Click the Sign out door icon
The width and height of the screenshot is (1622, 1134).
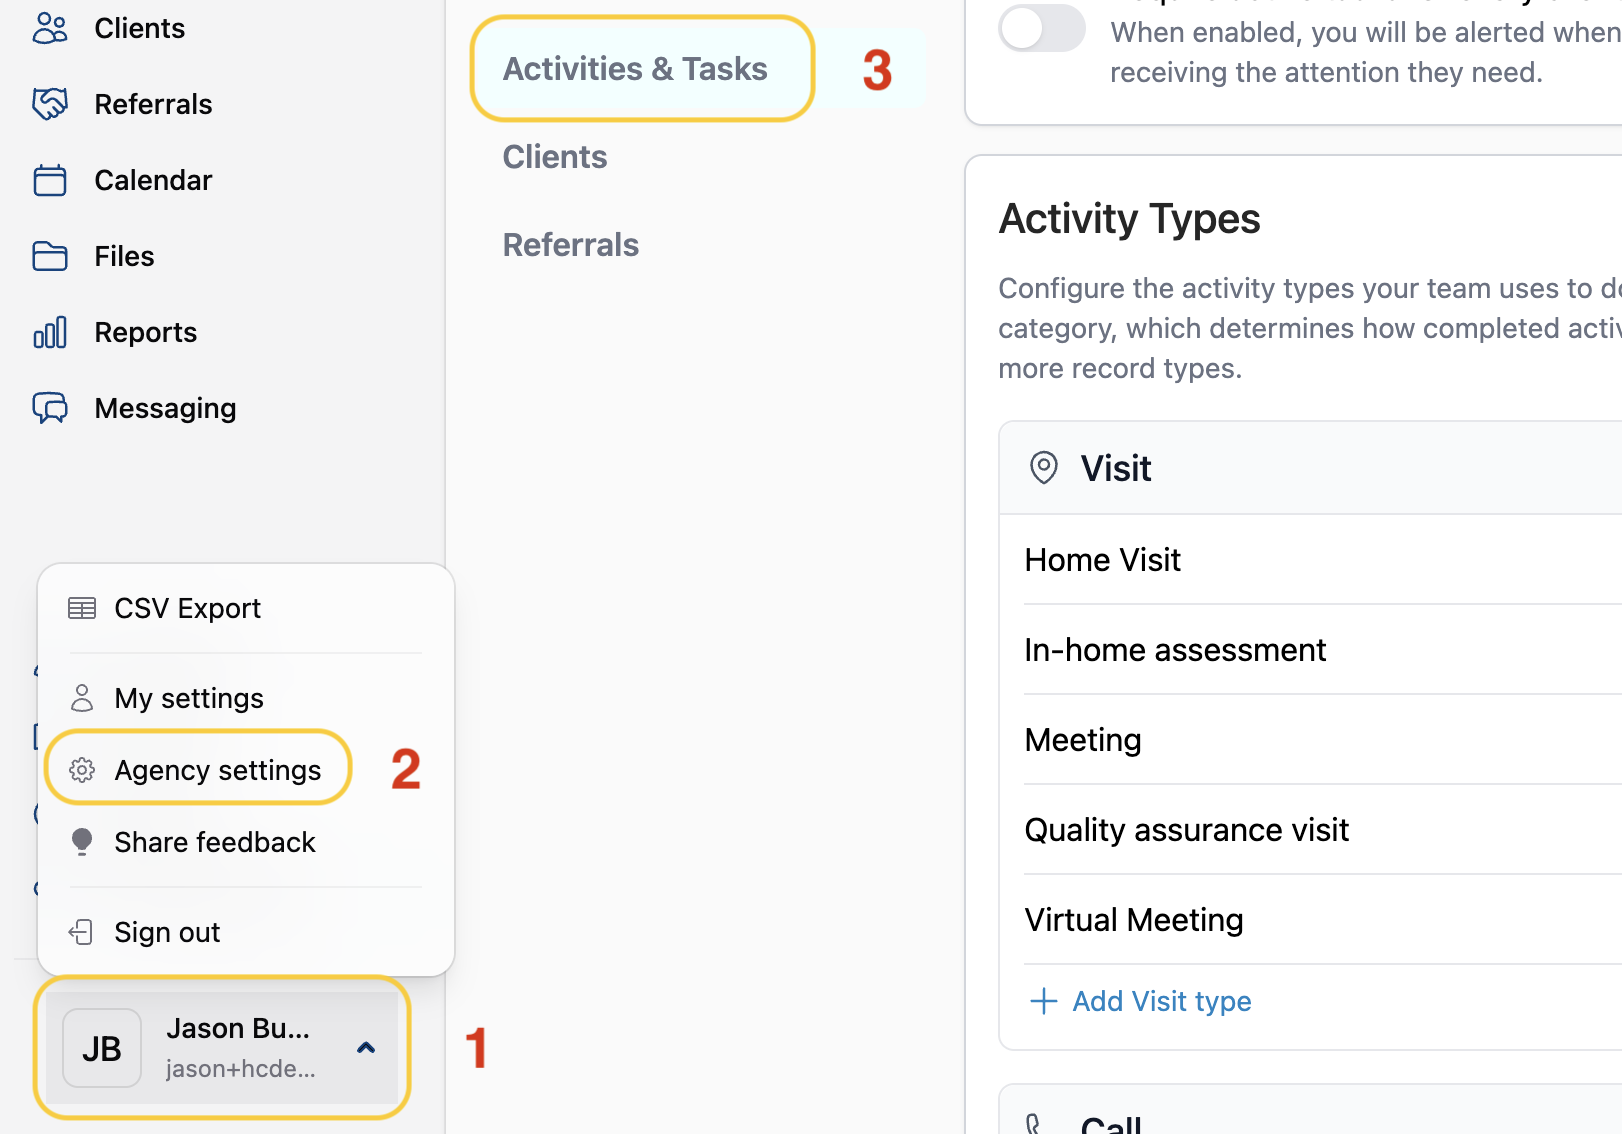(81, 932)
